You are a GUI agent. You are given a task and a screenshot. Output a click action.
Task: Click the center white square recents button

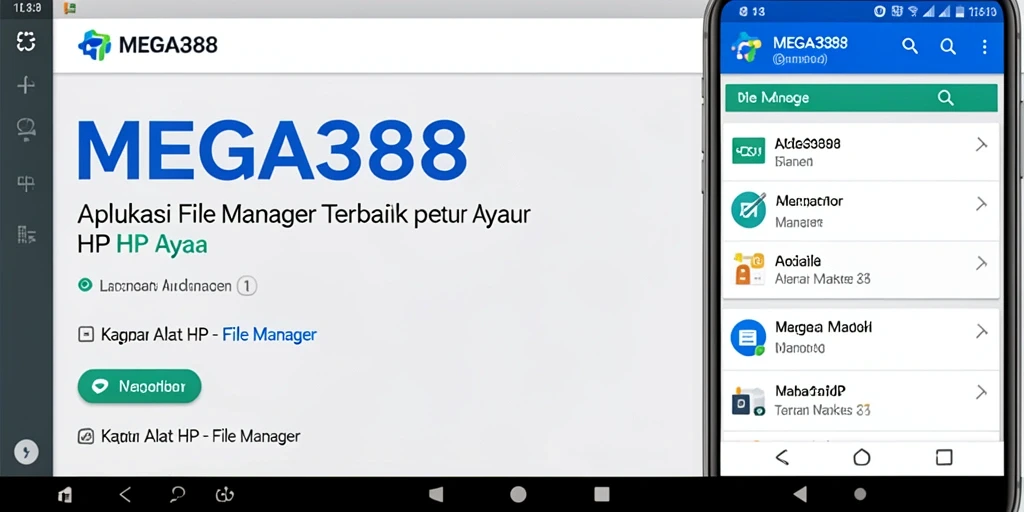(x=601, y=494)
